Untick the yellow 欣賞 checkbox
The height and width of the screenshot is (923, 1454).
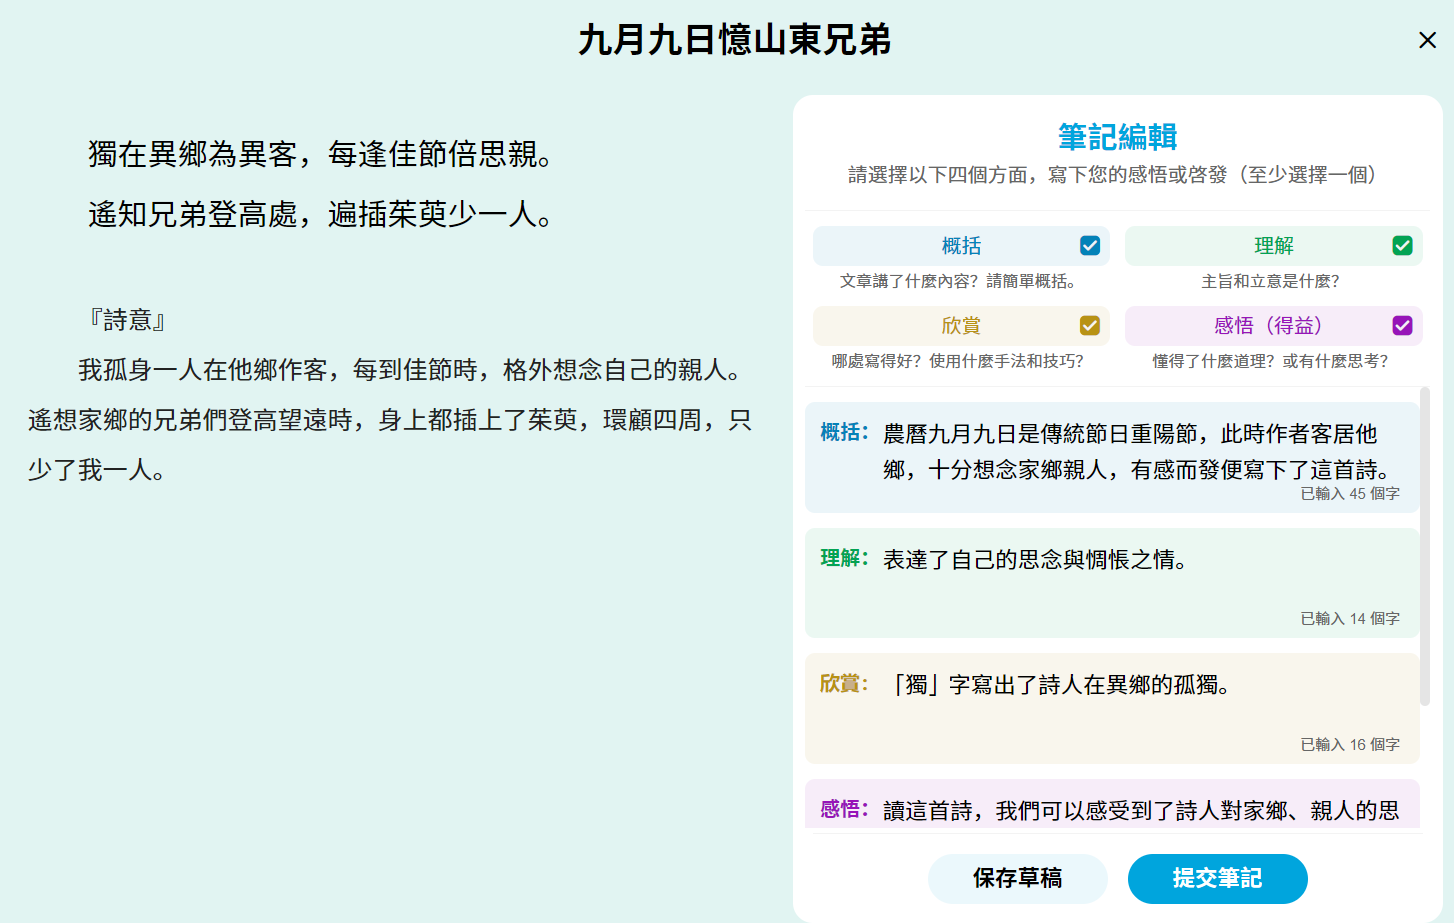click(1090, 326)
